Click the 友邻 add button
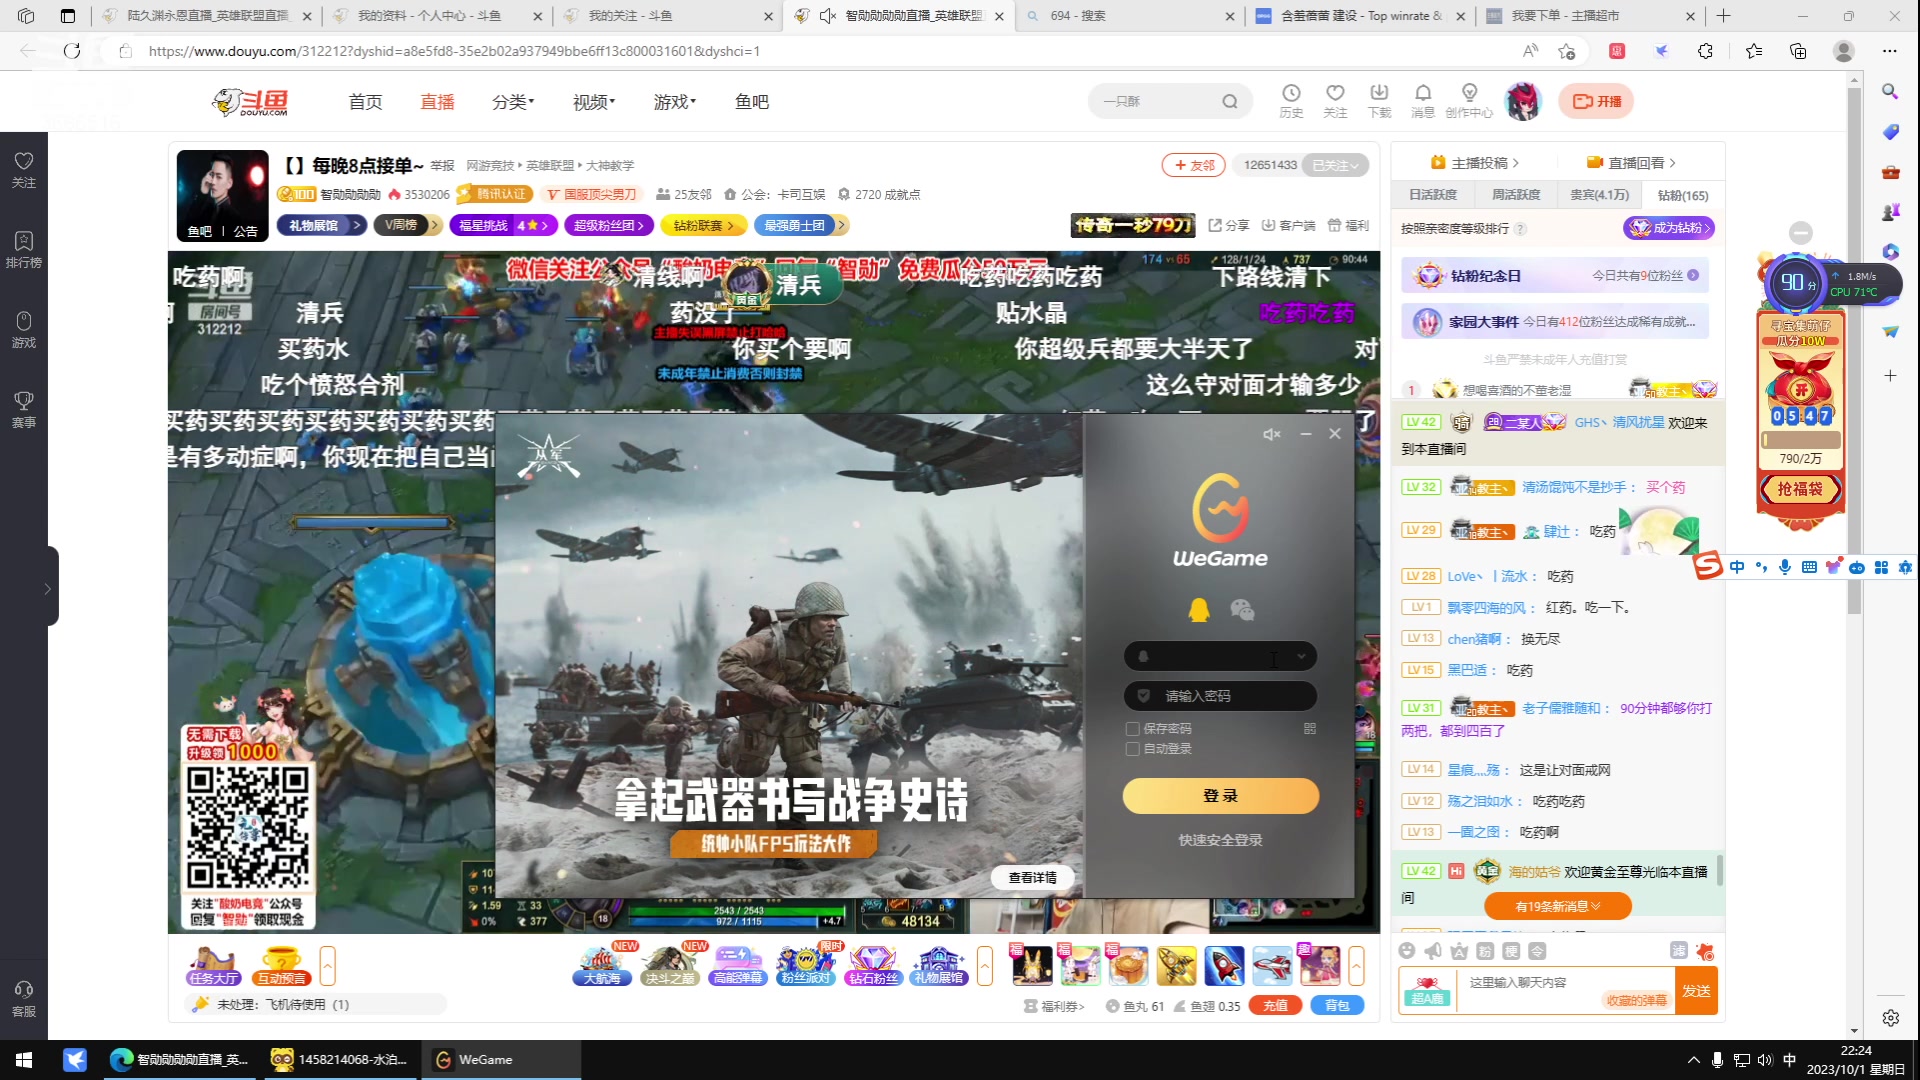This screenshot has width=1920, height=1080. (1194, 166)
